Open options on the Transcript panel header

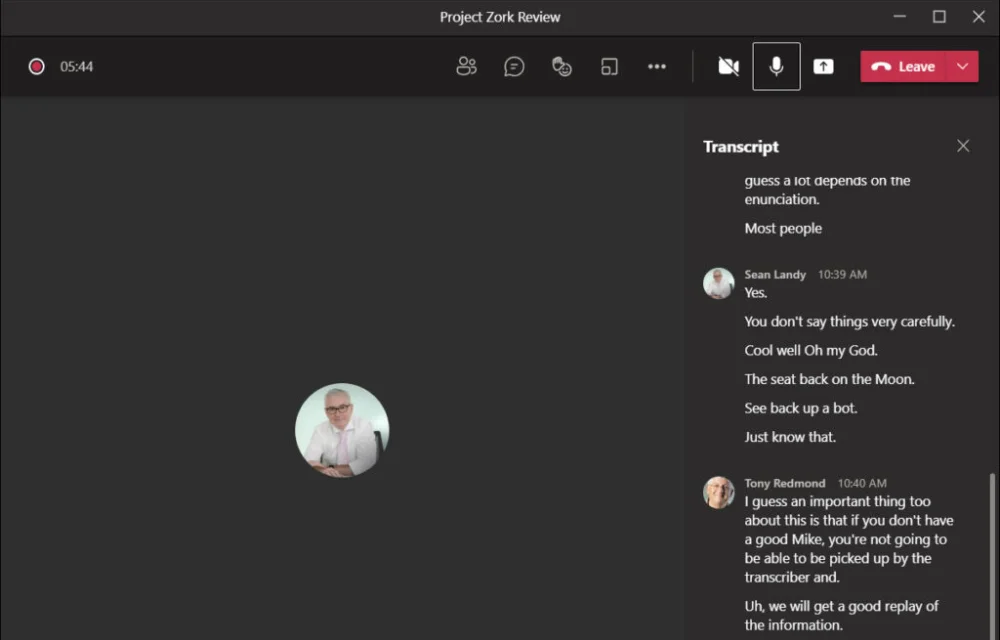coord(963,145)
